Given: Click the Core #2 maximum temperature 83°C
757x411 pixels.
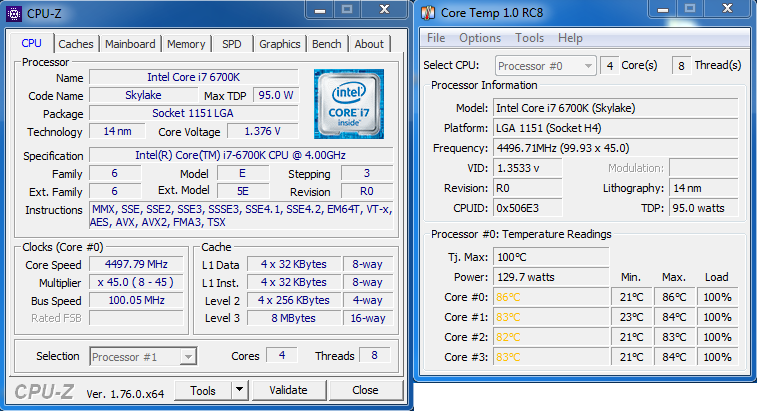Looking at the screenshot, I should [674, 337].
